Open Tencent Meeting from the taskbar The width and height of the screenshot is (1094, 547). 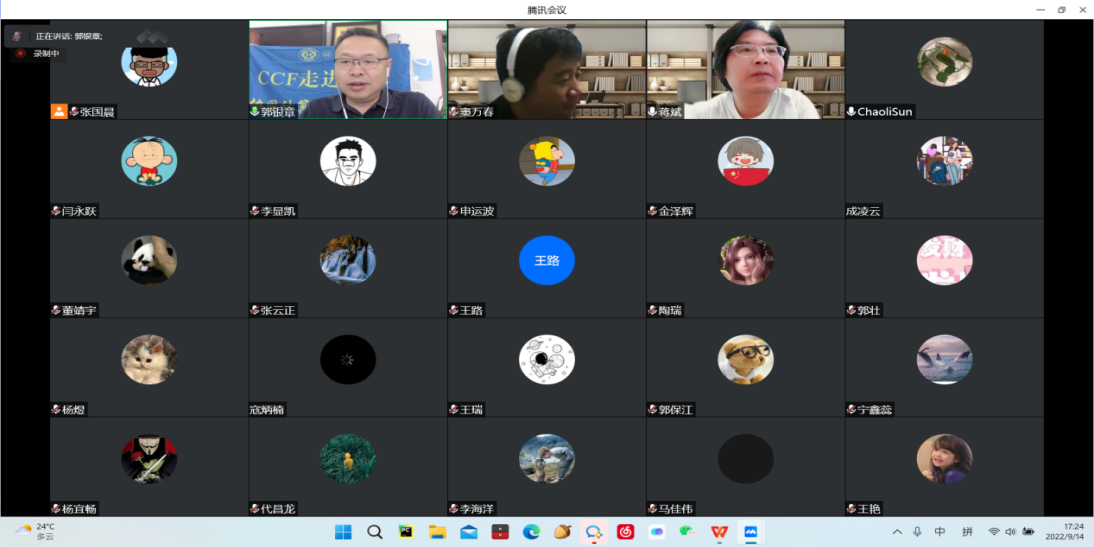pos(751,532)
